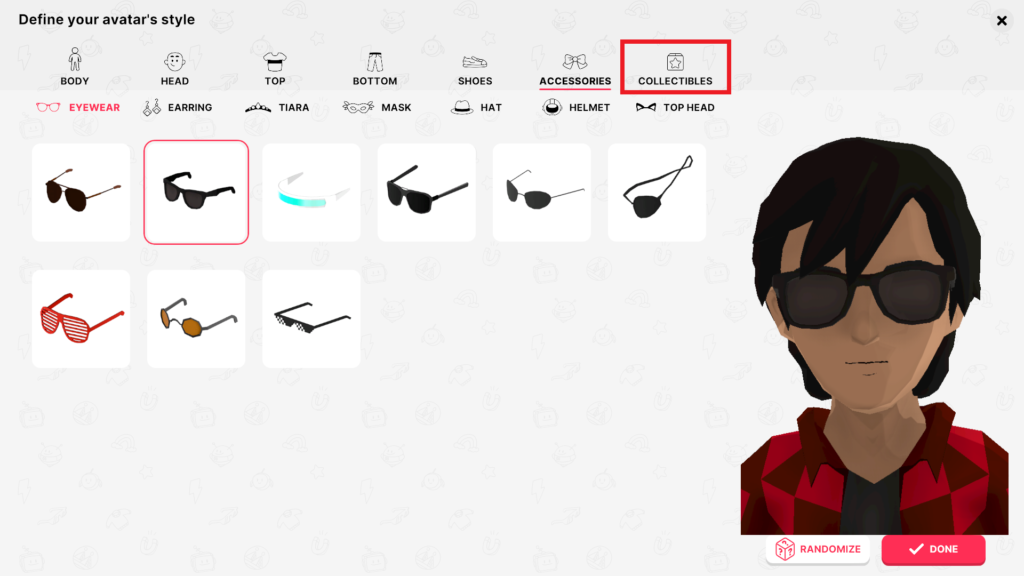Select the Accessories tab
The width and height of the screenshot is (1024, 576).
pyautogui.click(x=575, y=68)
